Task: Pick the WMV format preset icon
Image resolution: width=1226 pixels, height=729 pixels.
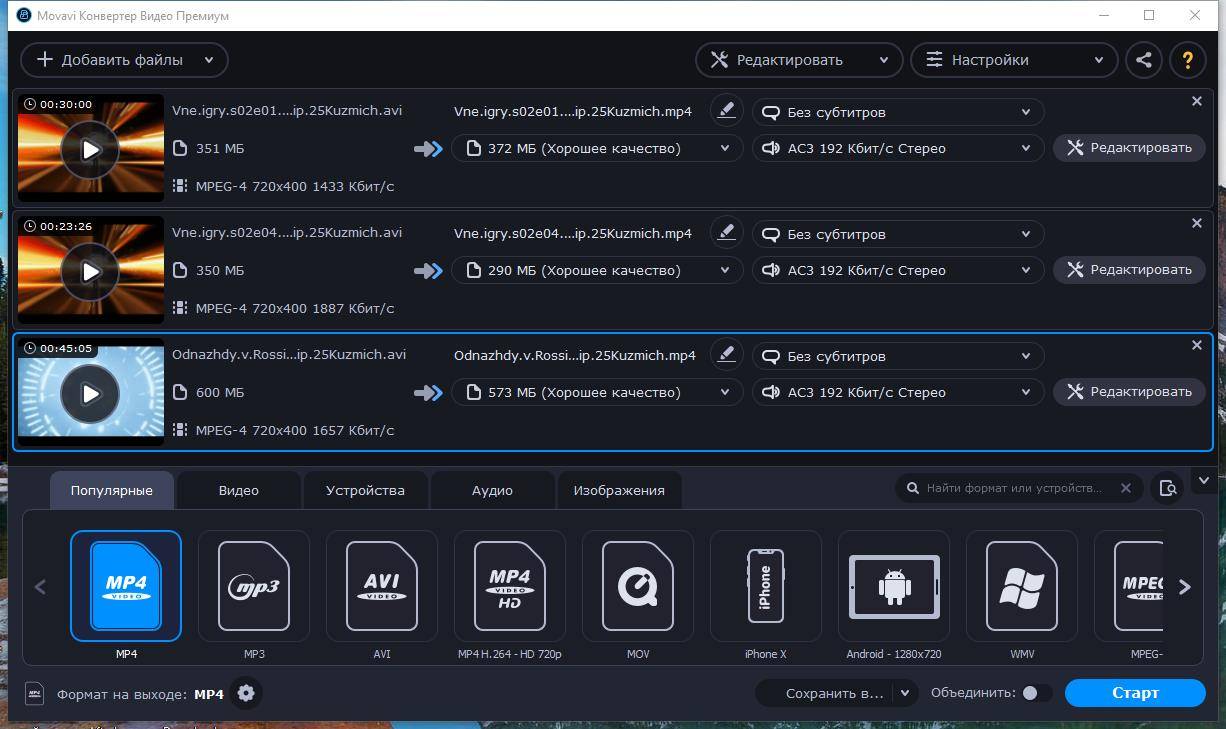Action: (x=1022, y=587)
